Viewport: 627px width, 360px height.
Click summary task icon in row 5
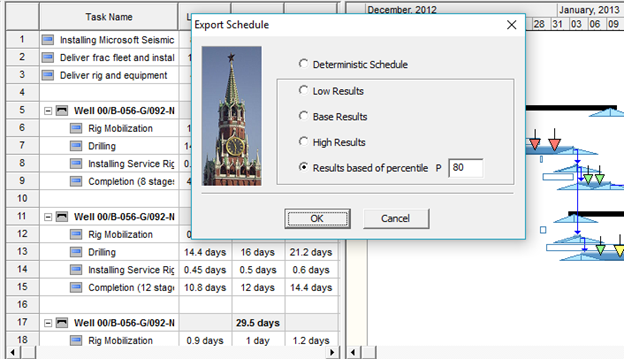click(62, 110)
